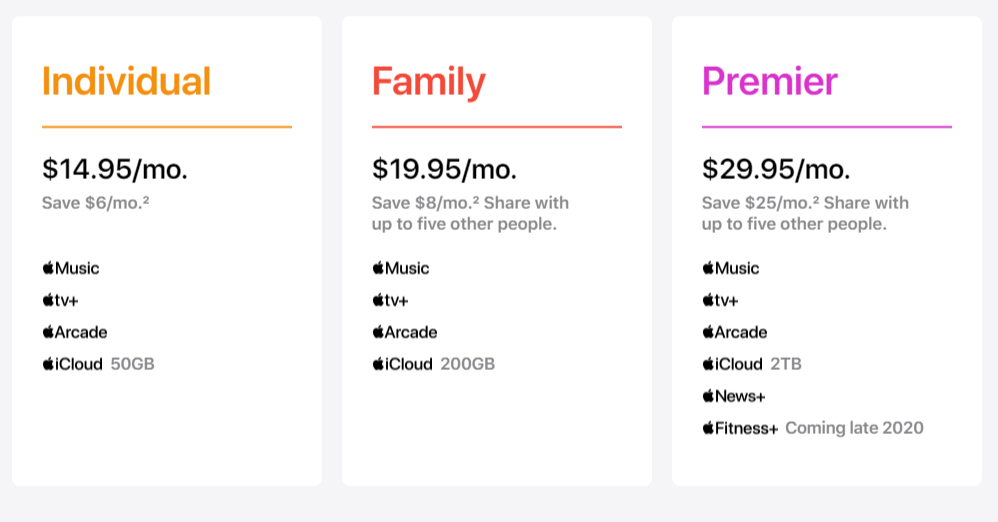Viewport: 998px width, 522px height.
Task: Click Apple Arcade logo in Individual plan
Action: pos(75,332)
